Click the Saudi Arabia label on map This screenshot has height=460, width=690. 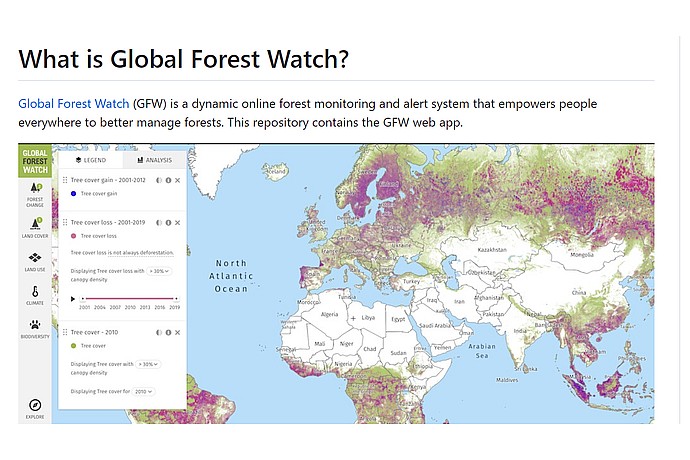(435, 326)
